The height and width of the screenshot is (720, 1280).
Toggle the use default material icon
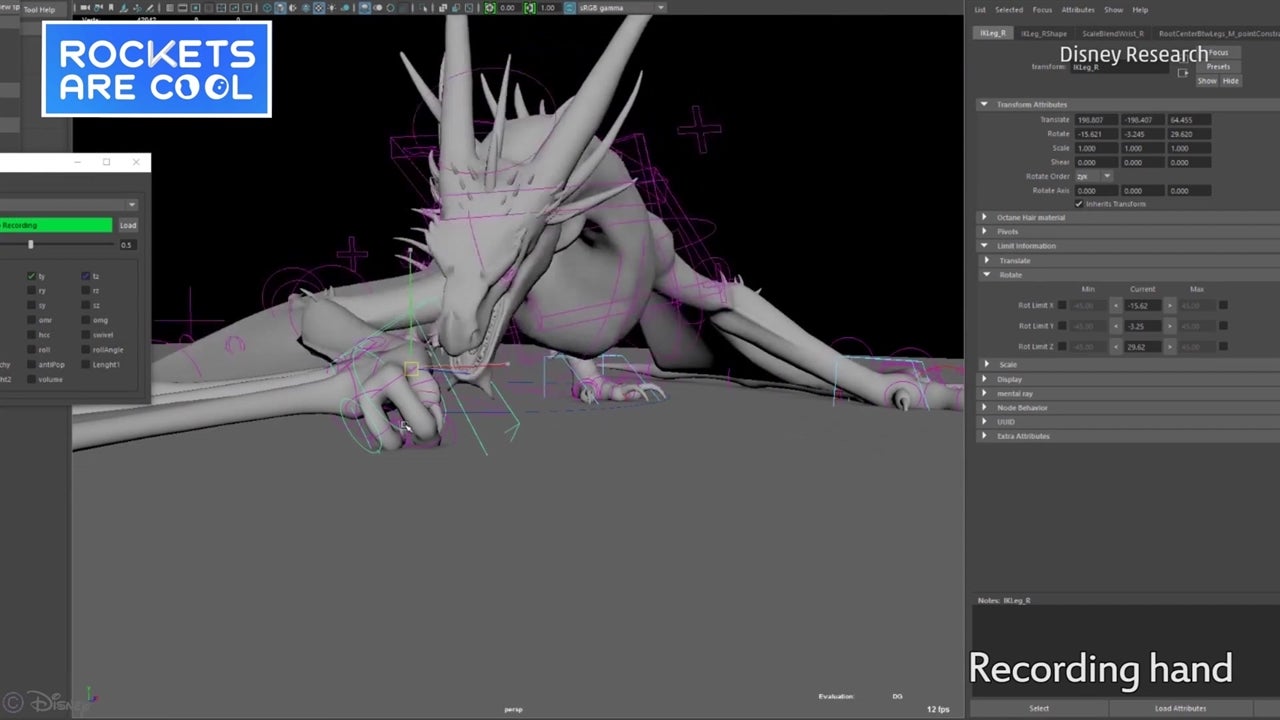tap(293, 7)
